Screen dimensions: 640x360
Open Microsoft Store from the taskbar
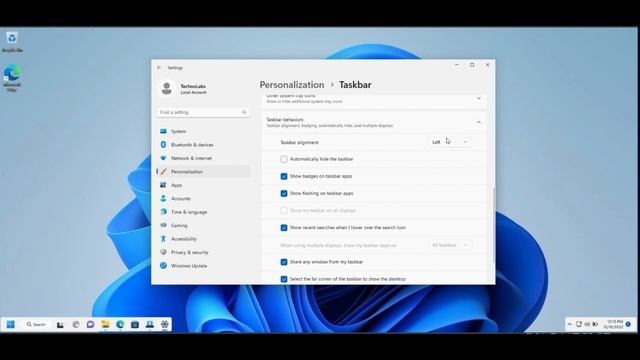(x=135, y=324)
